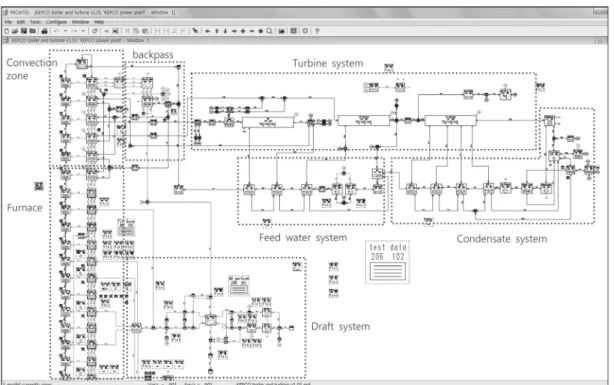Click the filled circle toolbar icon
This screenshot has width=614, height=385.
click(260, 31)
